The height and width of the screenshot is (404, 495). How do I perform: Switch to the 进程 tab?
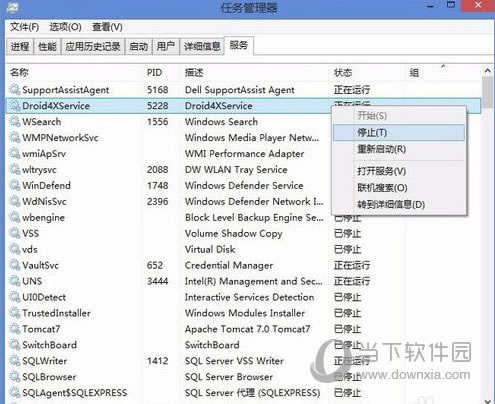coord(20,46)
